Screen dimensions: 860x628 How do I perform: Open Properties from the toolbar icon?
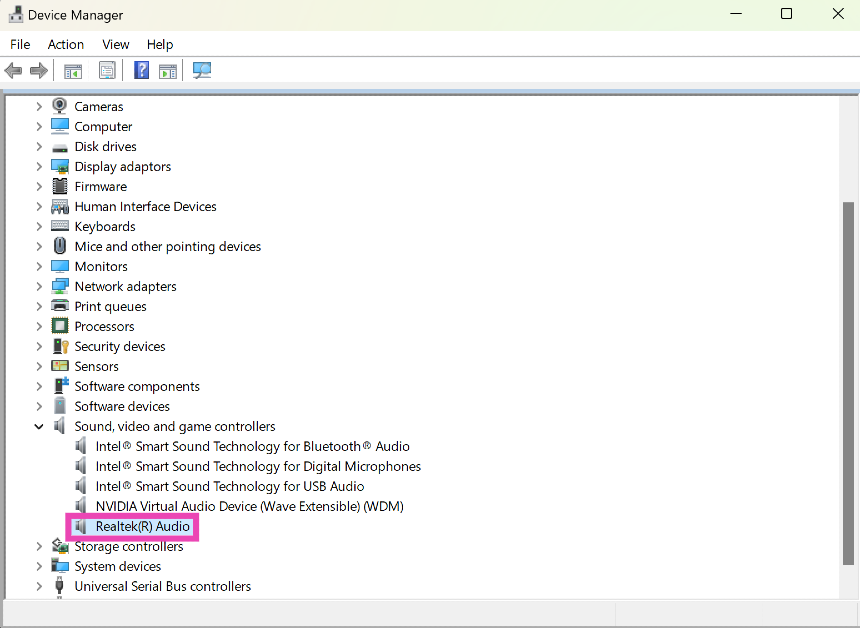107,71
